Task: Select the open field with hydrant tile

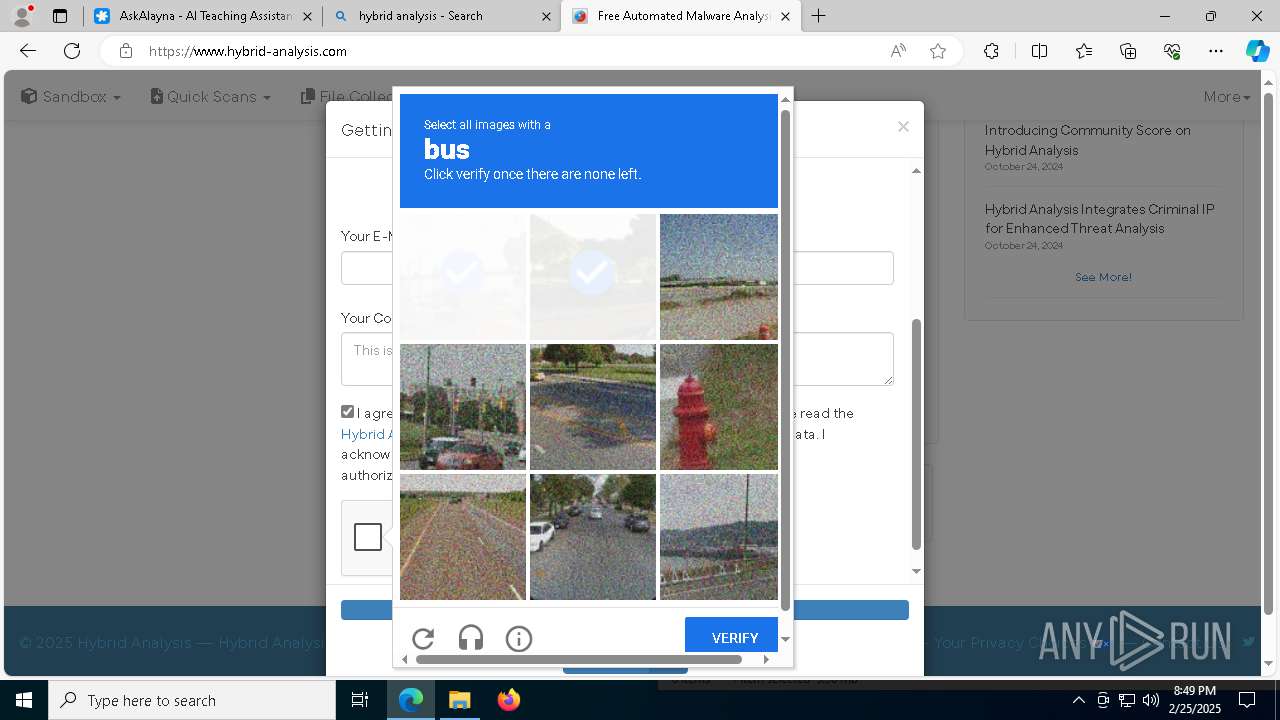Action: tap(719, 277)
